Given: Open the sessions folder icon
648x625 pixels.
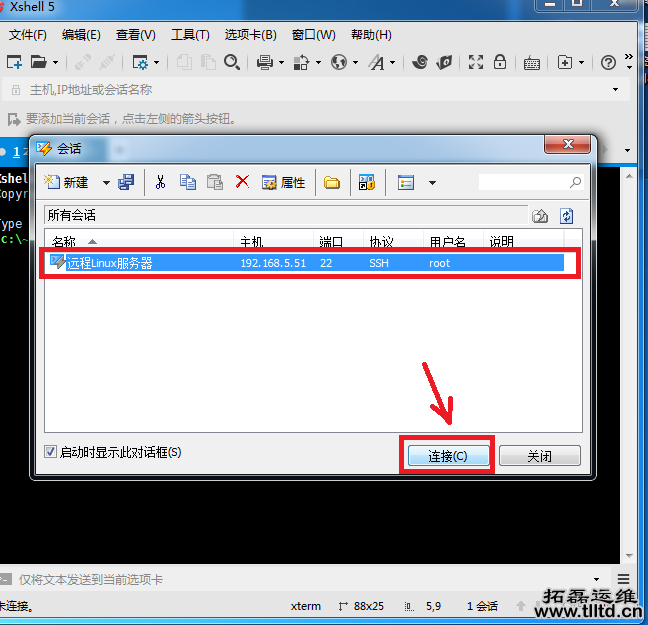Looking at the screenshot, I should pos(331,182).
